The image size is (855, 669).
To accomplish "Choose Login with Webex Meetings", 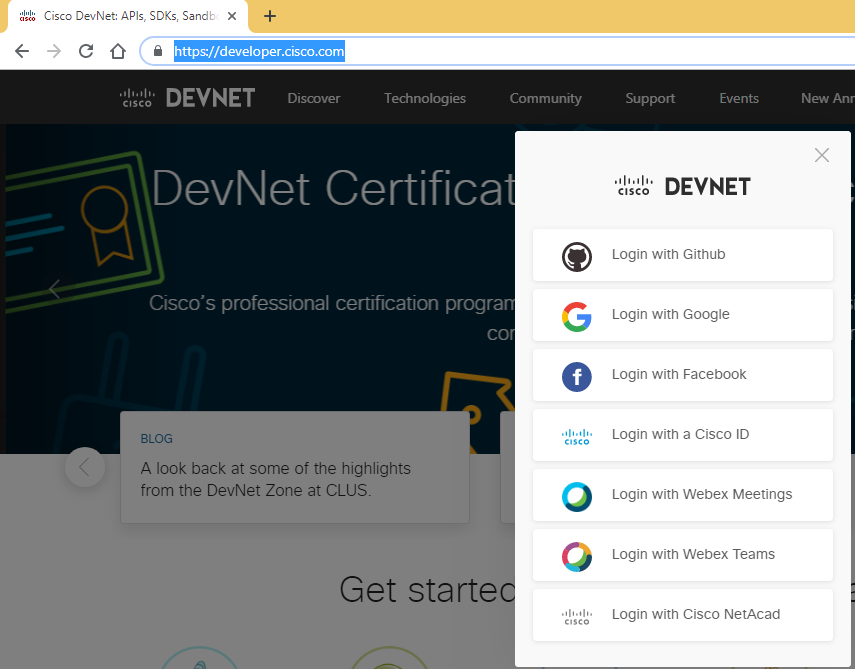I will (683, 495).
